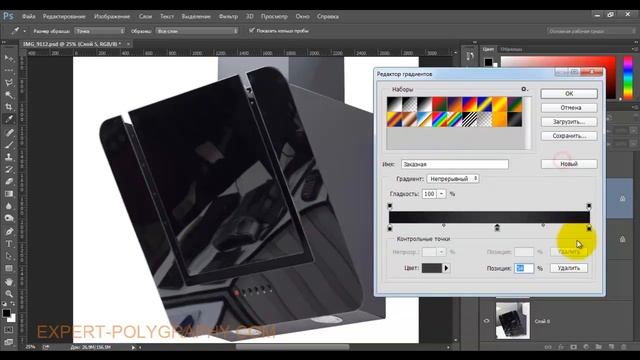Select the Eyedropper tool in toolbox
640x360 pixels.
9,119
